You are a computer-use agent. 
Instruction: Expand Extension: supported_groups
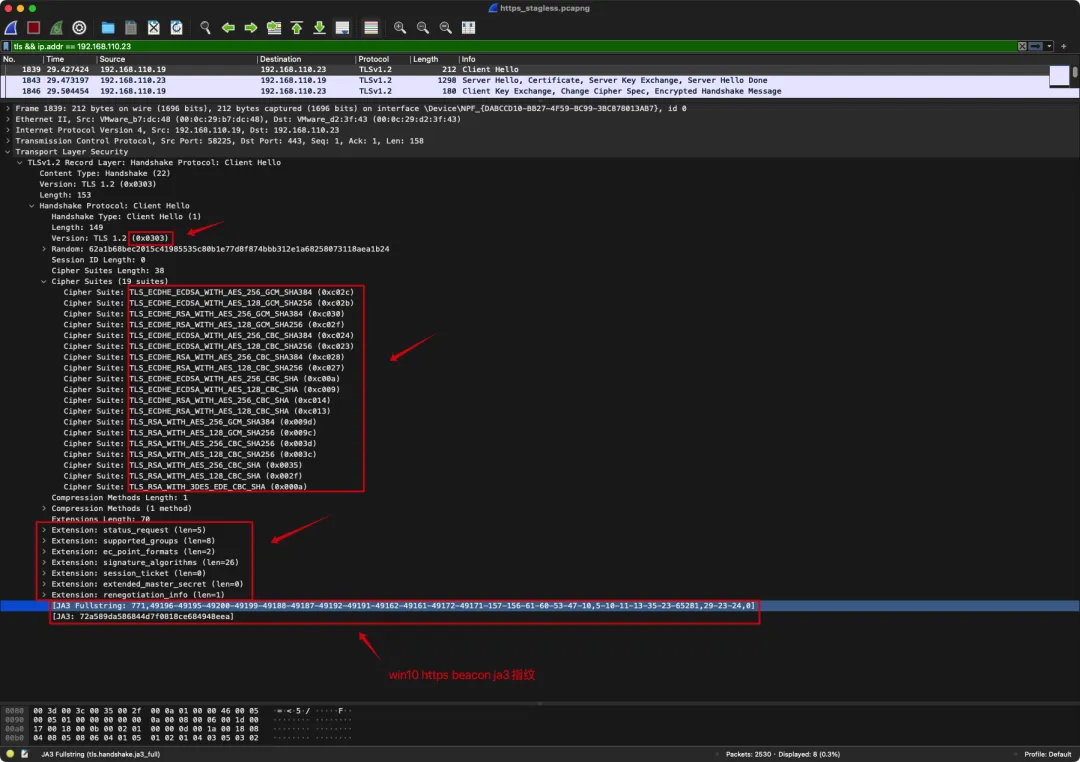pos(44,541)
